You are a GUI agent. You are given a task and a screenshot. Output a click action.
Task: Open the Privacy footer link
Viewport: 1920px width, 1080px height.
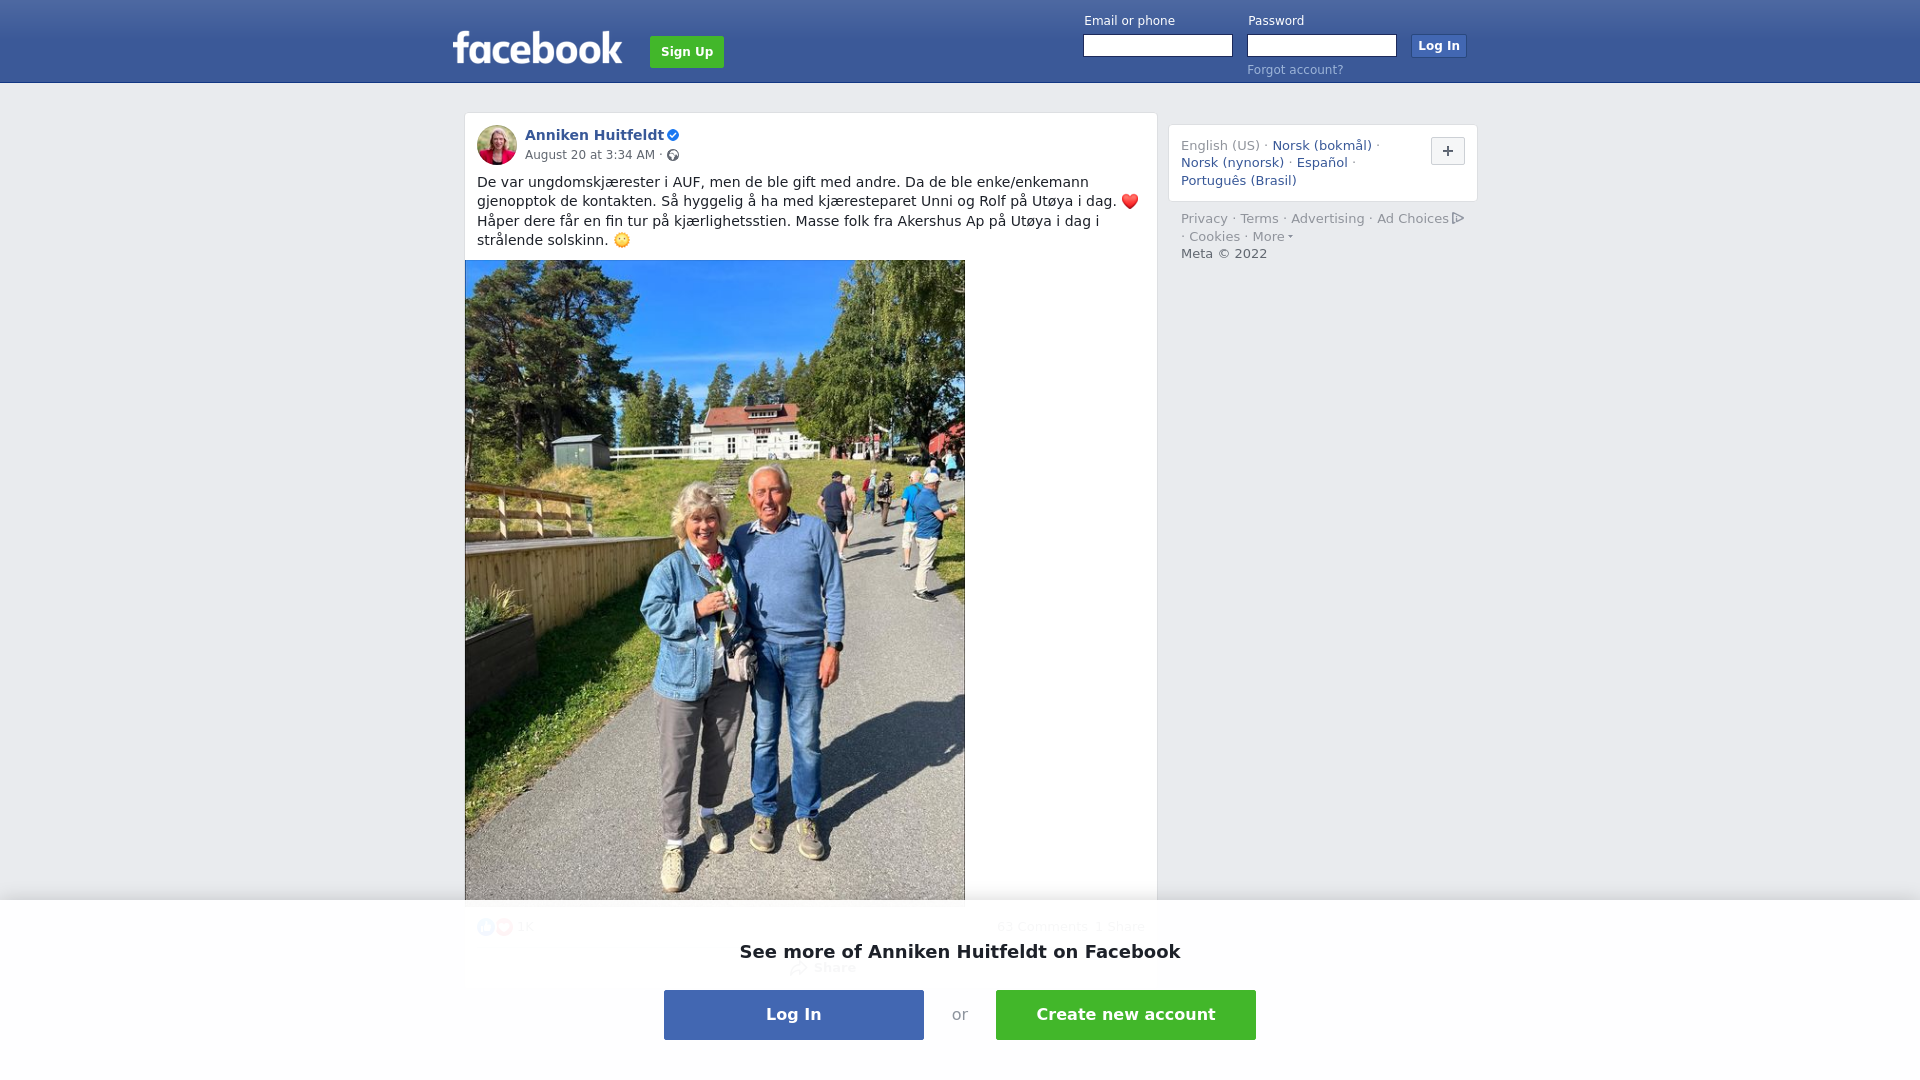pos(1204,219)
